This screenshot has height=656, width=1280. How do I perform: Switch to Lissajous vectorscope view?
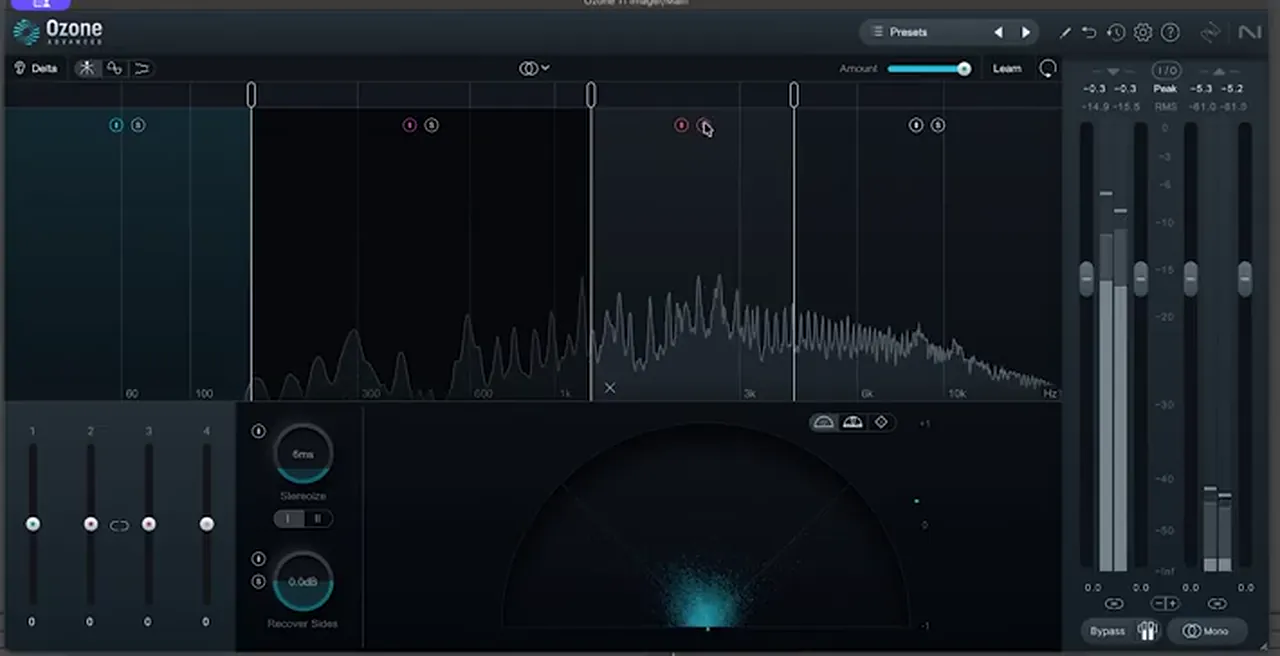[881, 423]
